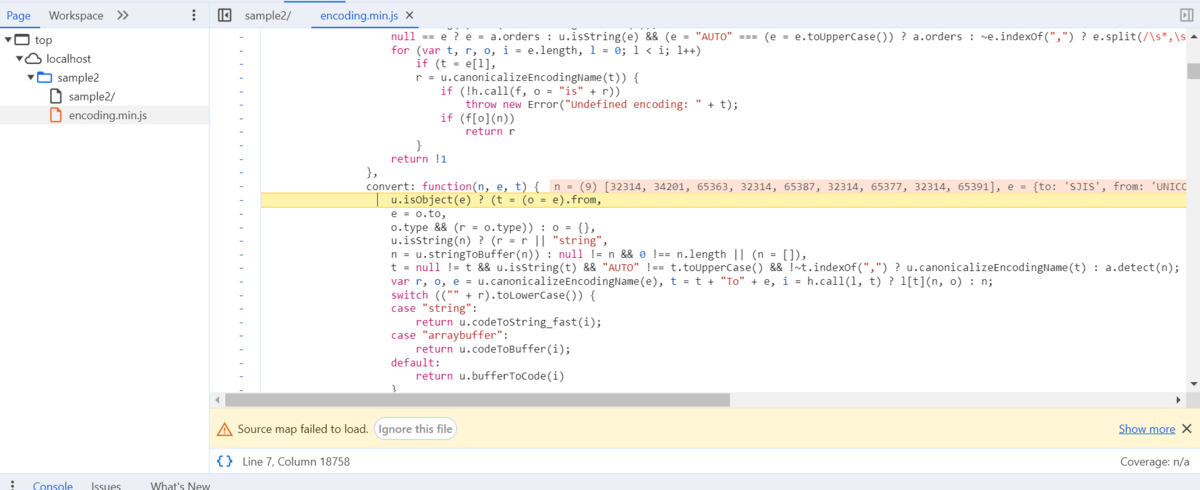Click the return u.bufferToCode(i) line
The height and width of the screenshot is (490, 1200).
pyautogui.click(x=490, y=376)
